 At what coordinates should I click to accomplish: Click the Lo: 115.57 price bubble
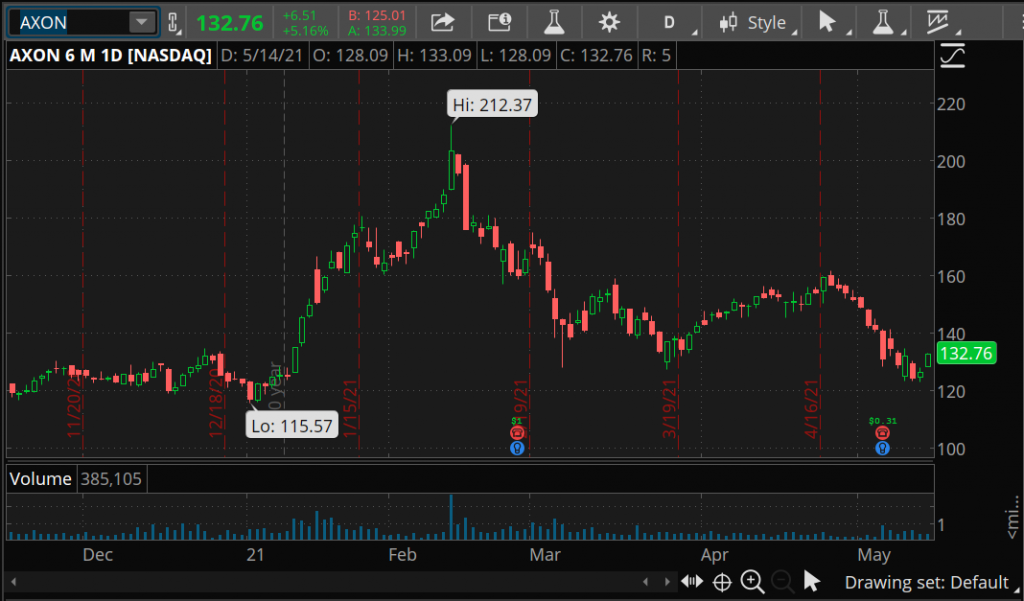(292, 426)
